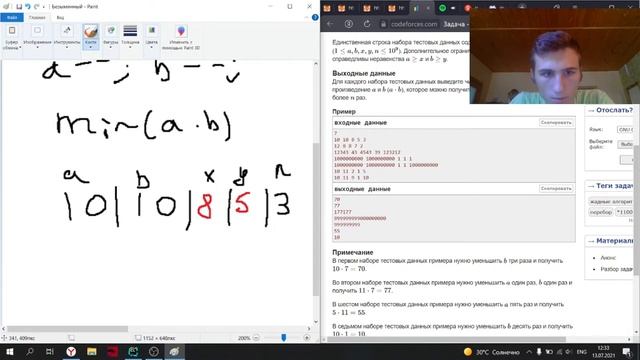
Task: Click the Цвета colors swatch icon
Action: point(151,31)
